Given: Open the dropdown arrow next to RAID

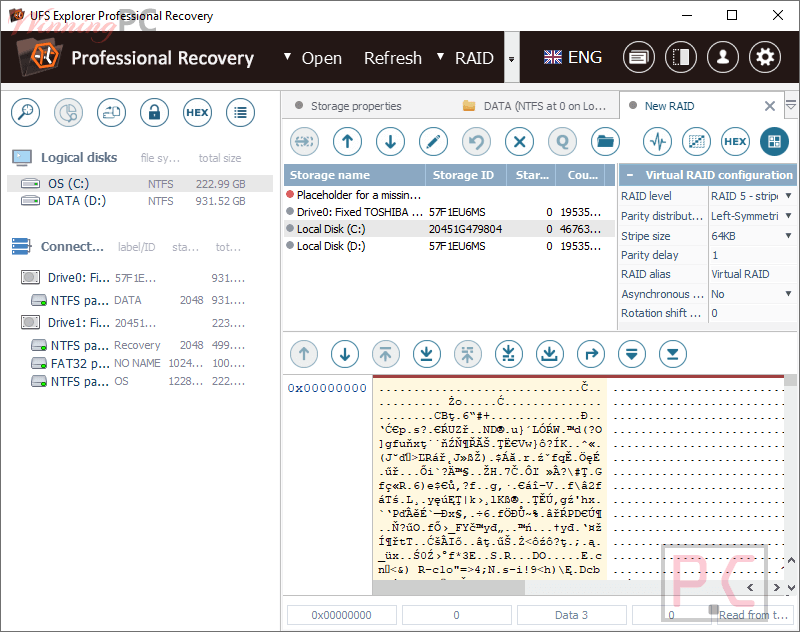Looking at the screenshot, I should coord(440,57).
